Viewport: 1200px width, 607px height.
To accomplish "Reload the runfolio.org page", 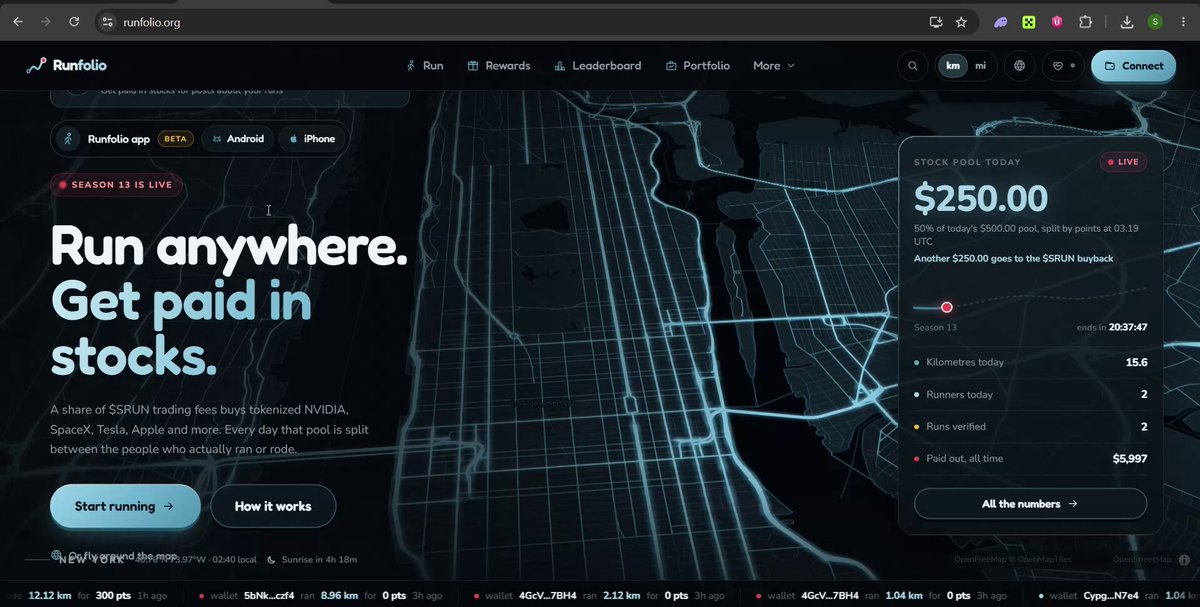I will (x=74, y=21).
